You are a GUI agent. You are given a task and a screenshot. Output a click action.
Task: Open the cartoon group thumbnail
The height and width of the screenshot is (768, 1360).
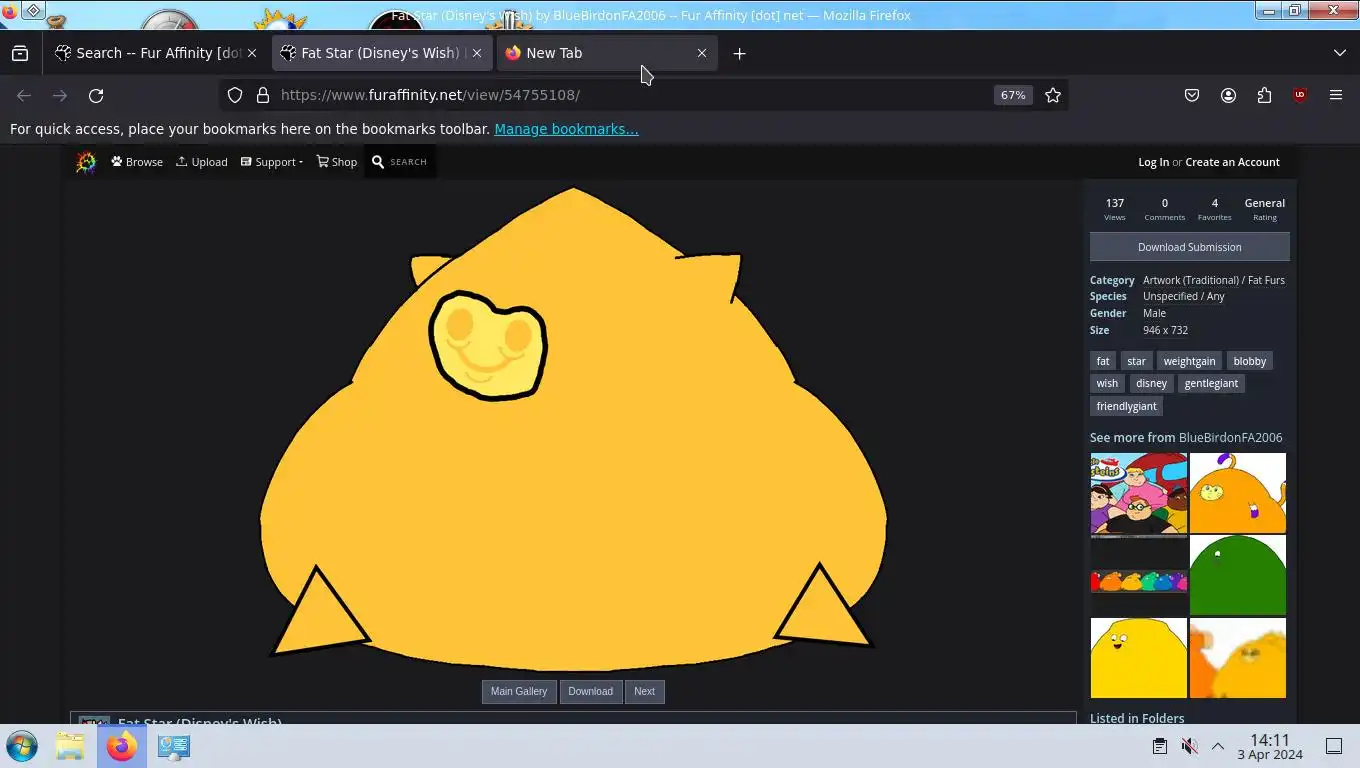pyautogui.click(x=1138, y=494)
